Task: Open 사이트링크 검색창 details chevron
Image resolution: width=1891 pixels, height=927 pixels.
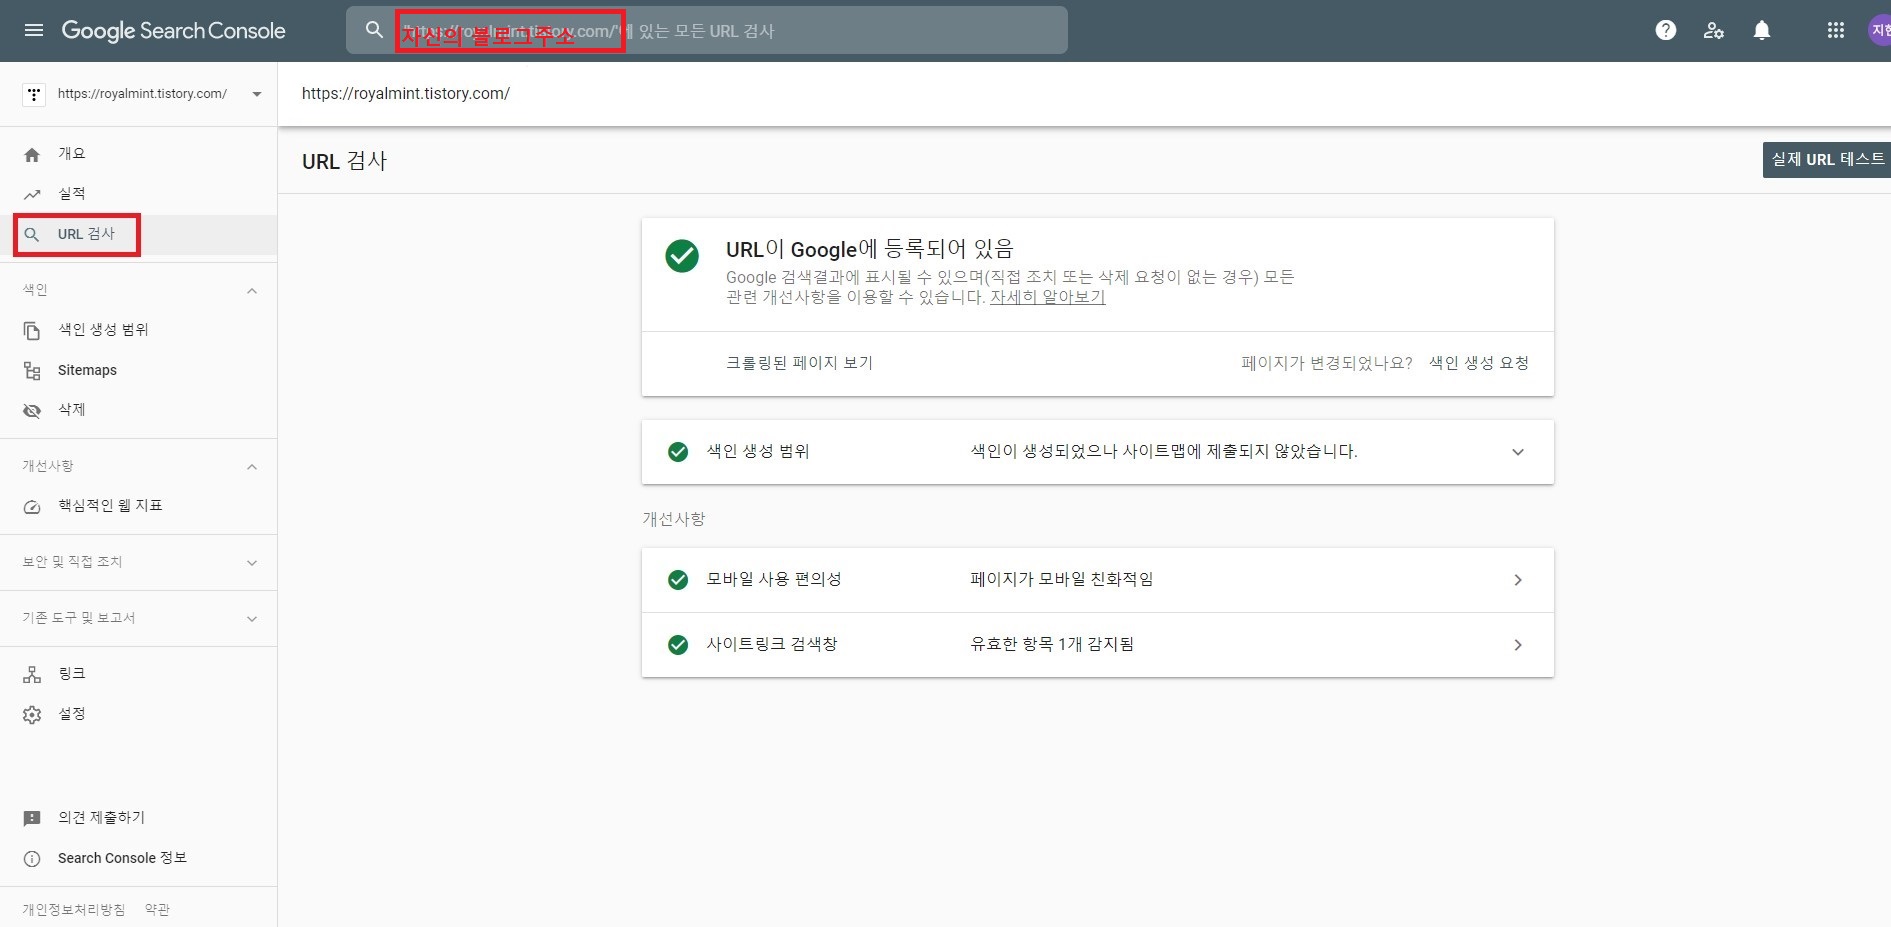Action: (1518, 645)
